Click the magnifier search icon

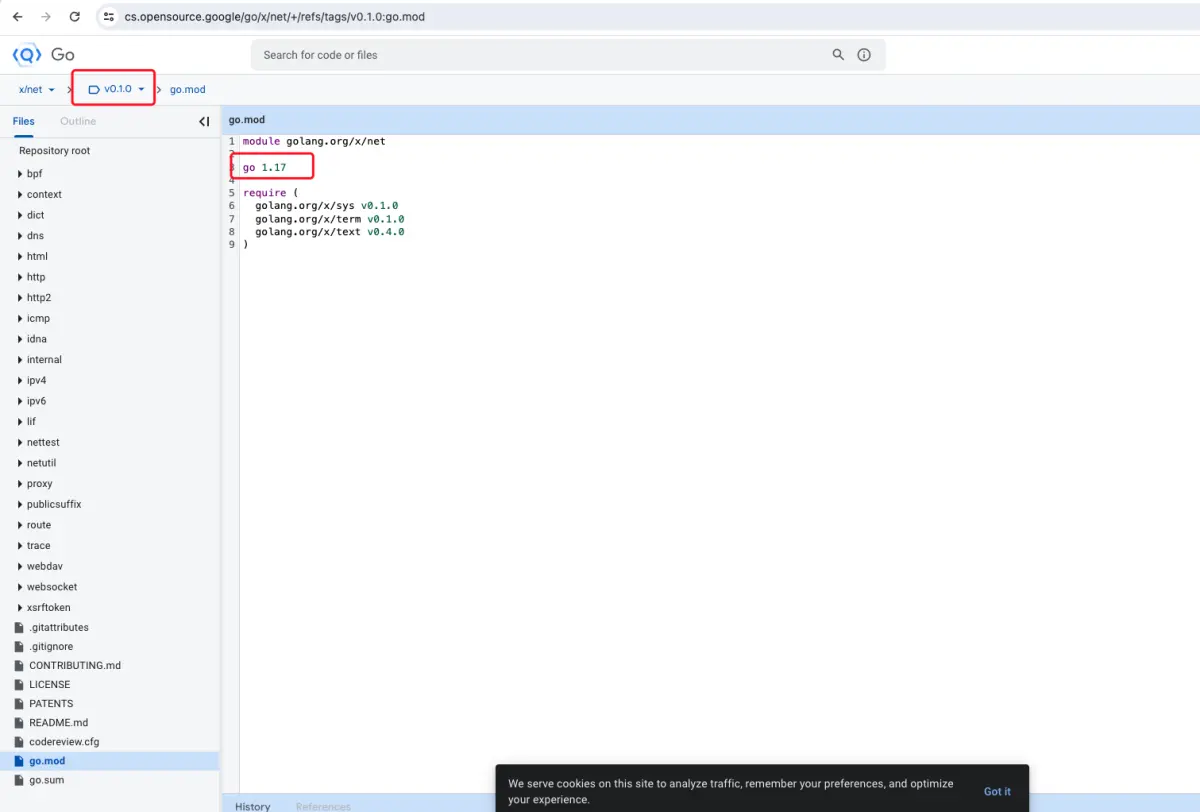click(838, 55)
